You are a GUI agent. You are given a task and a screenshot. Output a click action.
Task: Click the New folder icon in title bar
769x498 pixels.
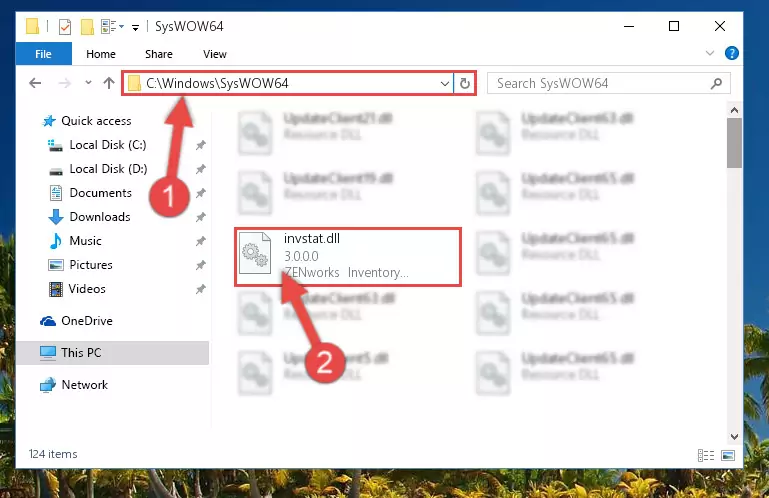[x=87, y=26]
